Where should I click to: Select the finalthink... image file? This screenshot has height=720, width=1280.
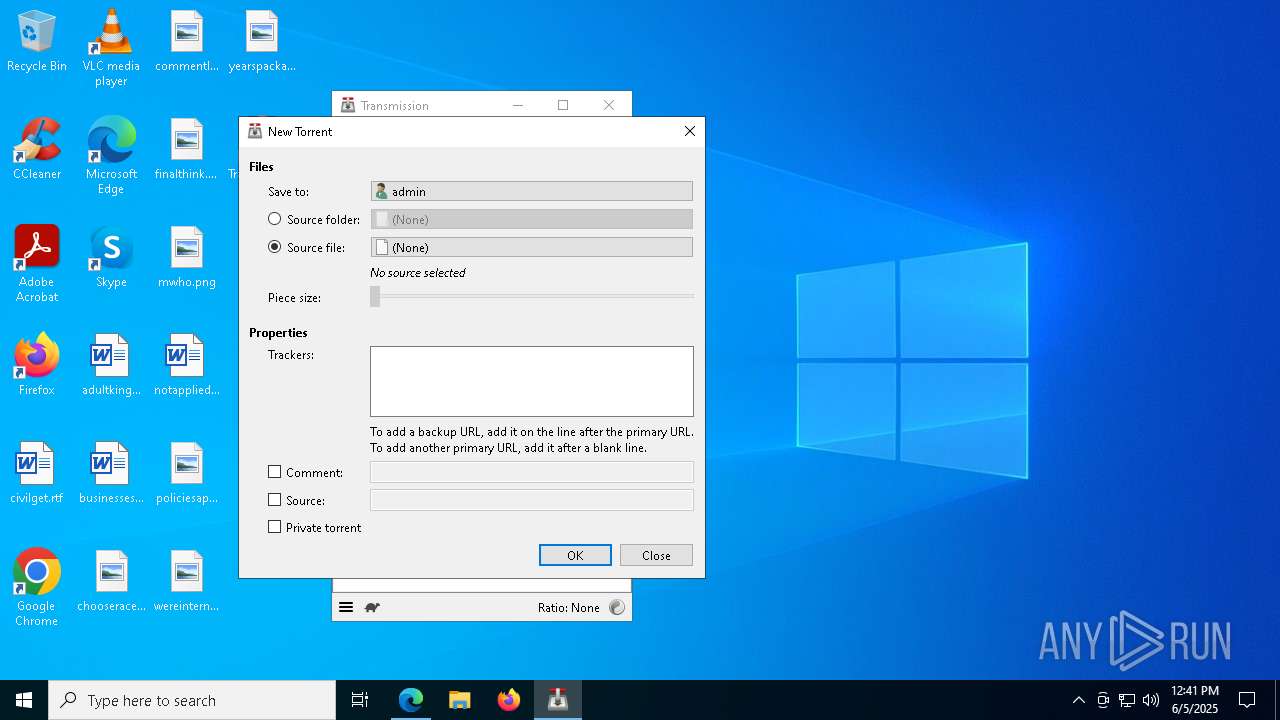(187, 150)
